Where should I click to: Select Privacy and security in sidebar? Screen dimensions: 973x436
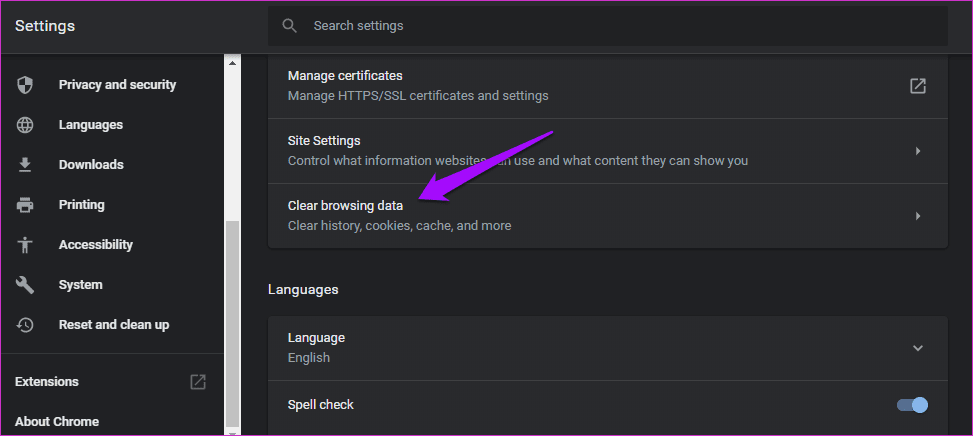[x=117, y=85]
